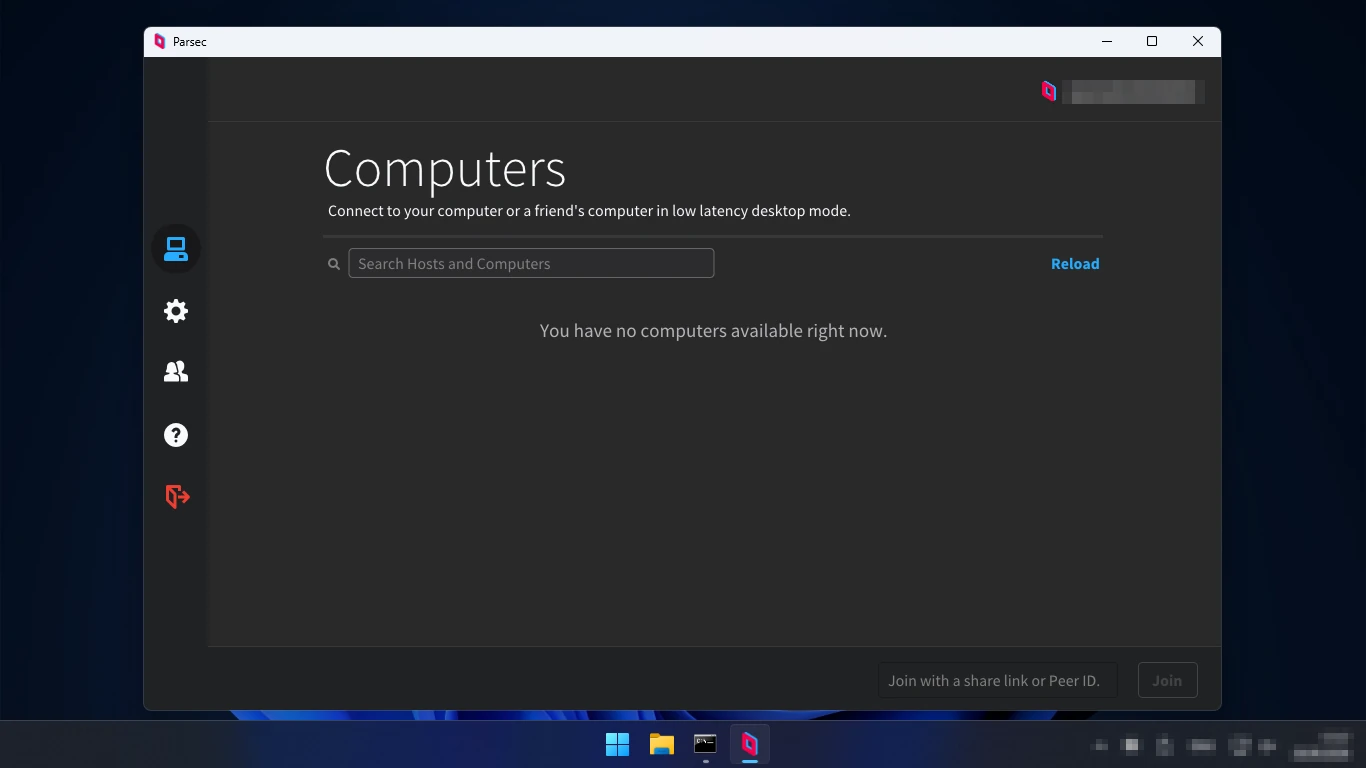Reload the computers list
The height and width of the screenshot is (768, 1366).
pyautogui.click(x=1075, y=264)
